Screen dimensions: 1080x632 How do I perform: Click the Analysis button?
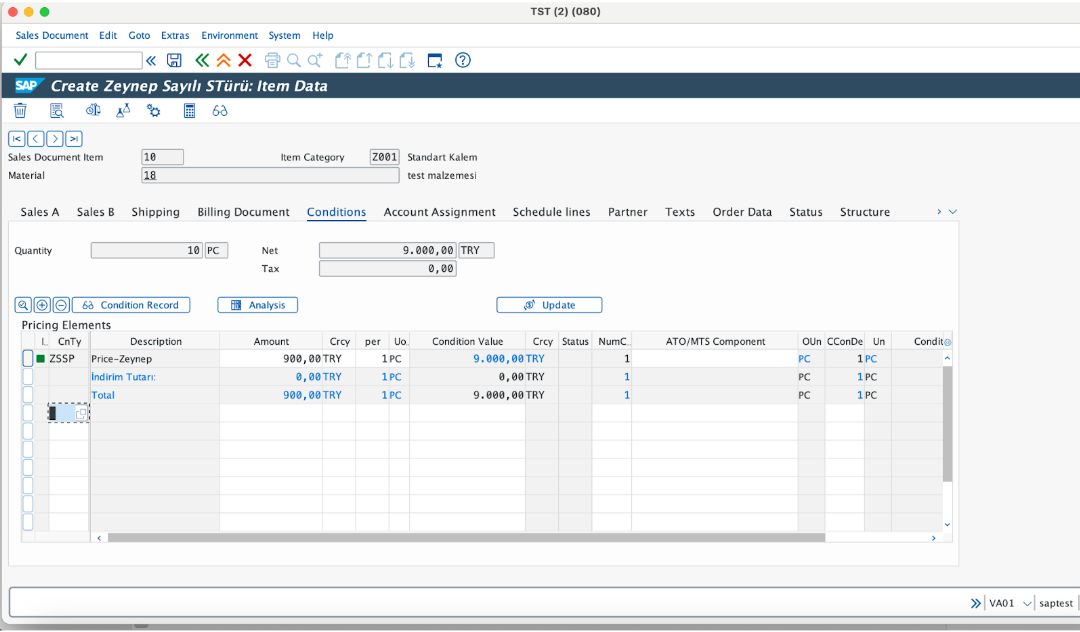258,305
